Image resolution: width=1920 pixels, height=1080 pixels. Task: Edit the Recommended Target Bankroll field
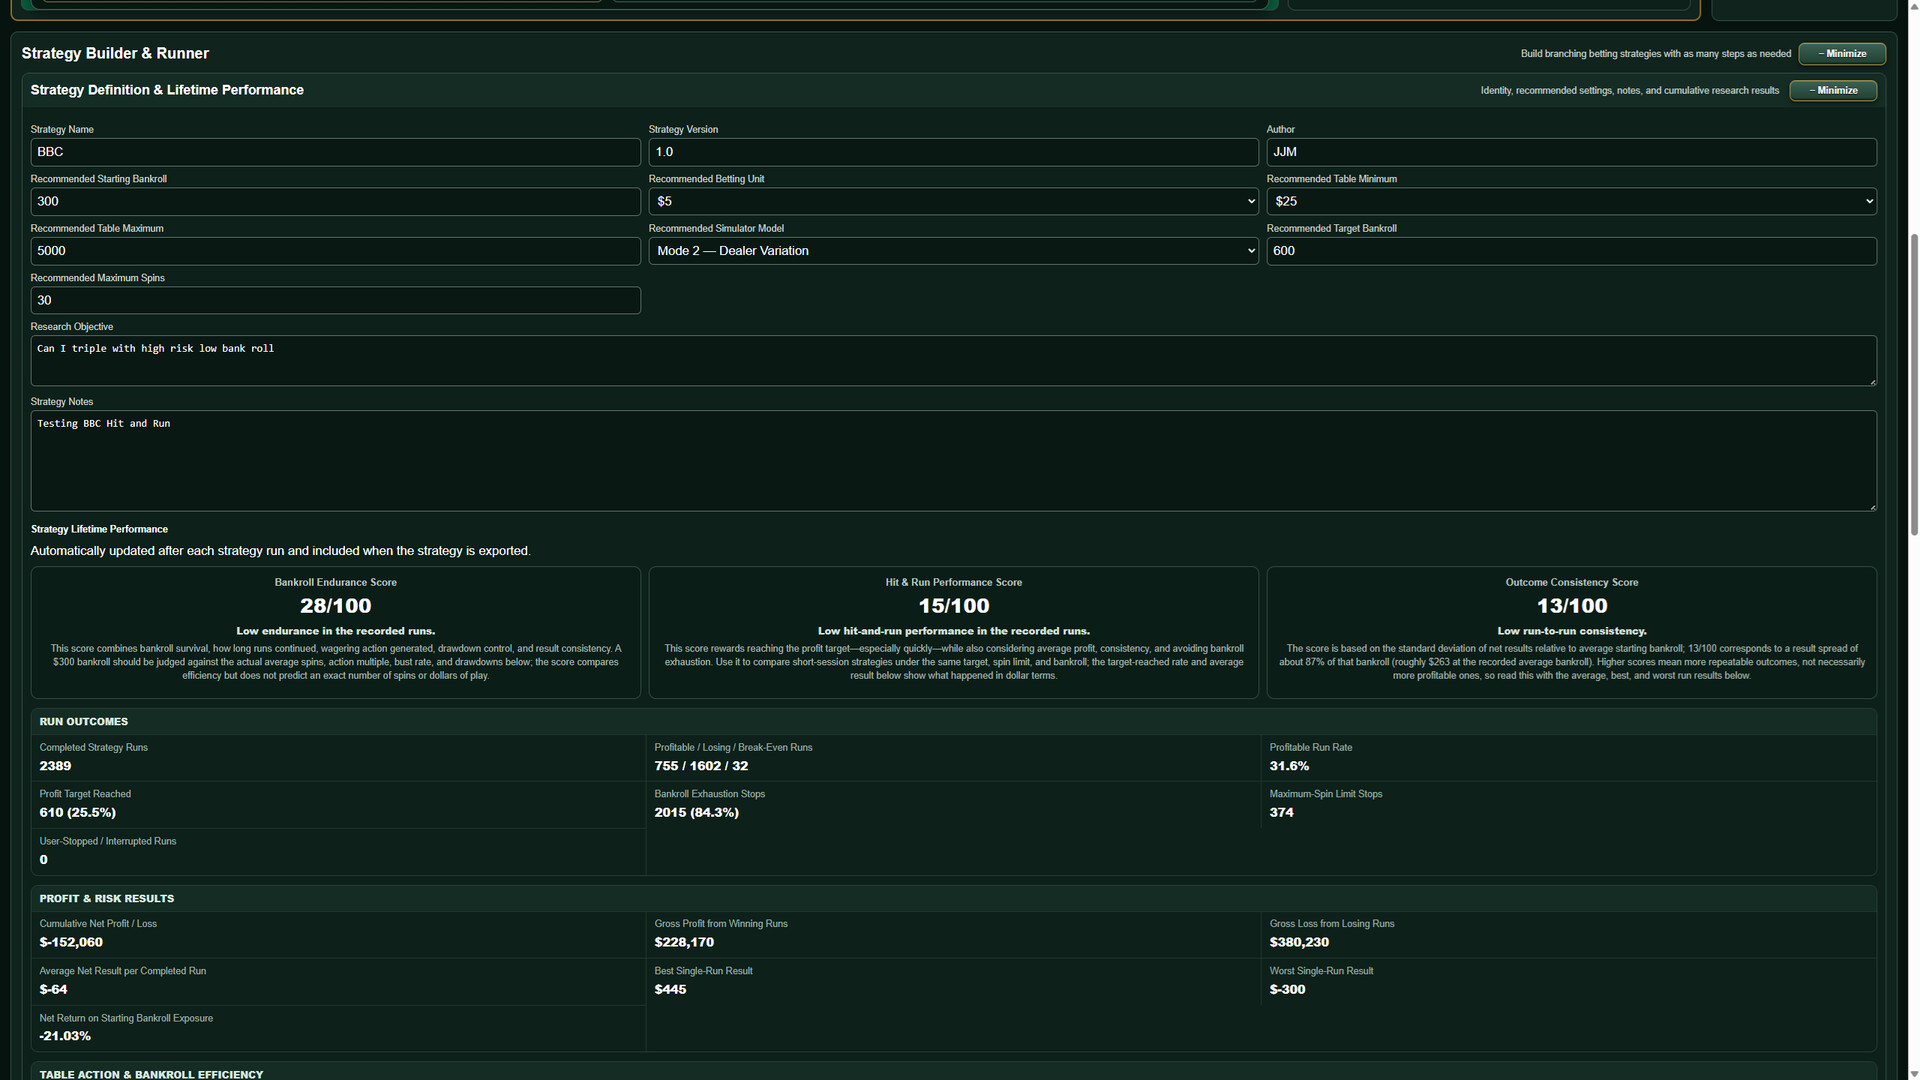1571,251
